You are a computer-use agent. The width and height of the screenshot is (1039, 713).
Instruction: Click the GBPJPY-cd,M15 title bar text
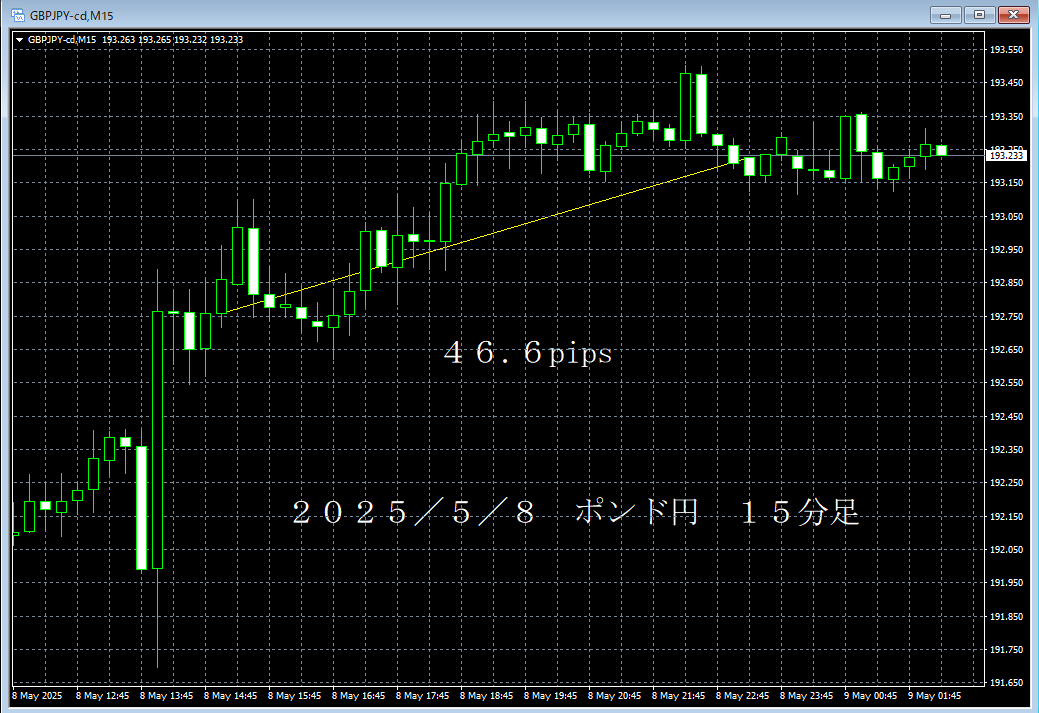click(72, 15)
